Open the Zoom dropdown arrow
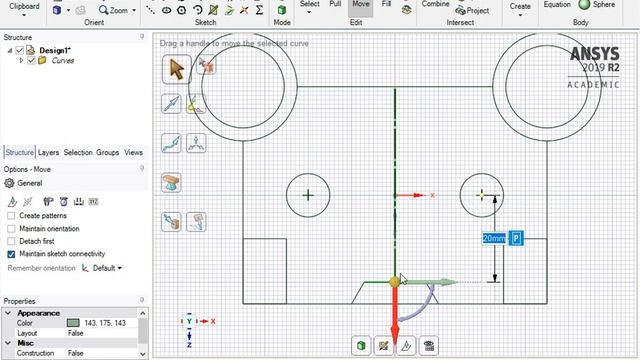Image resolution: width=640 pixels, height=360 pixels. [x=134, y=10]
